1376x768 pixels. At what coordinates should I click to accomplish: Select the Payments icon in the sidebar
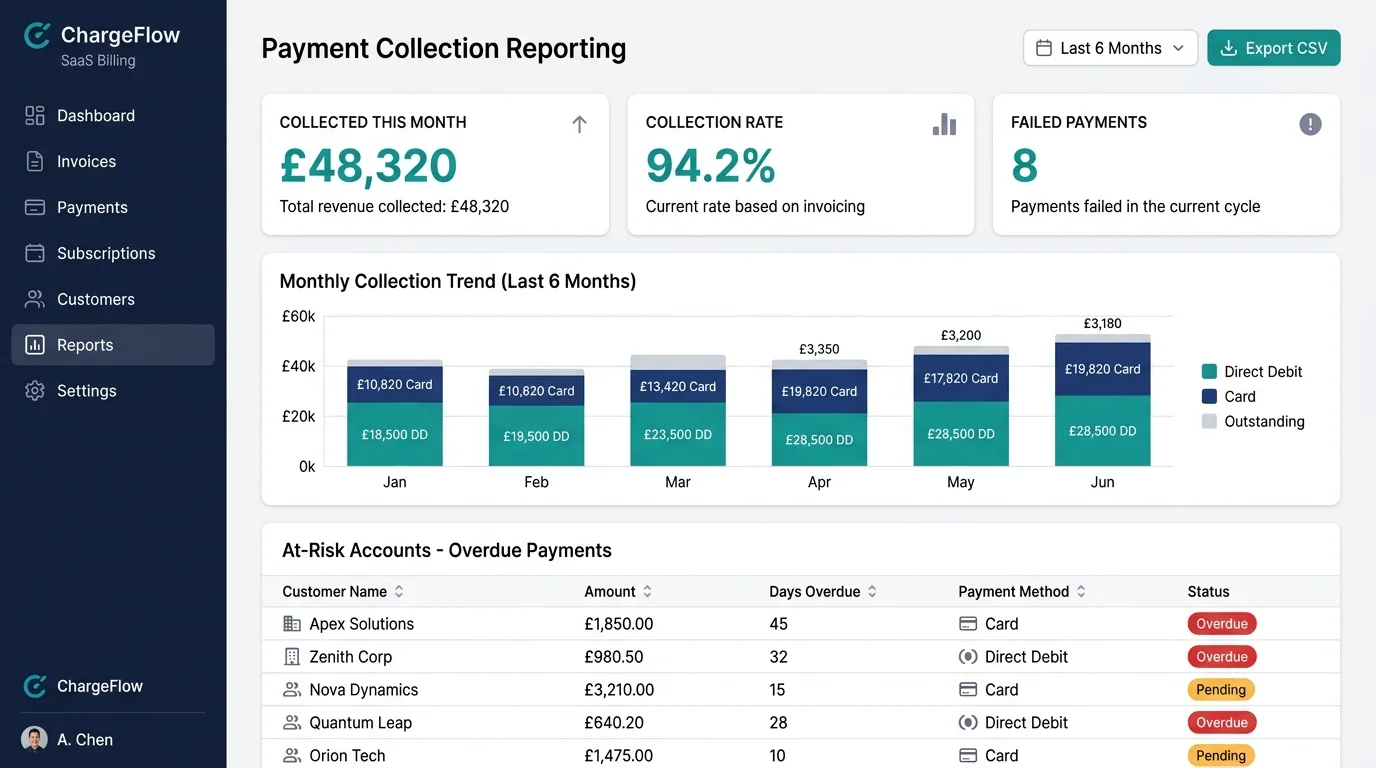coord(35,207)
